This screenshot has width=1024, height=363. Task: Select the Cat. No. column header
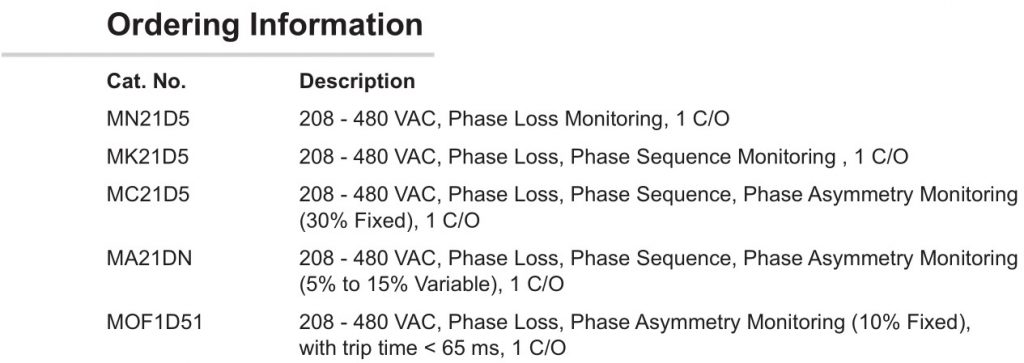tap(146, 82)
